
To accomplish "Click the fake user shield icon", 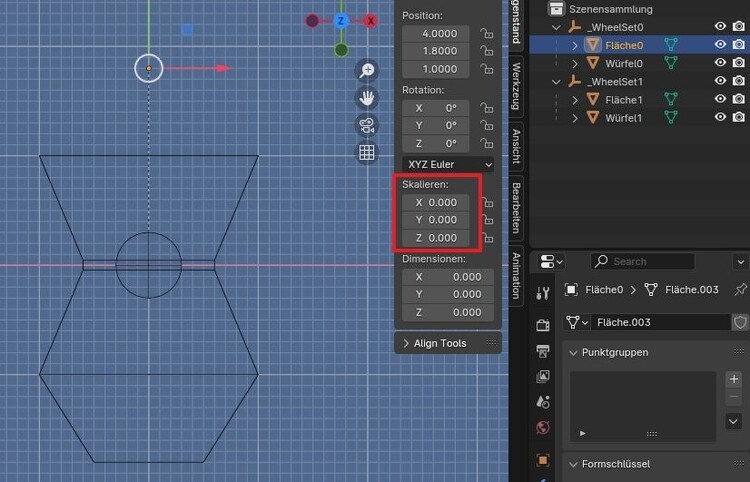I will [740, 322].
